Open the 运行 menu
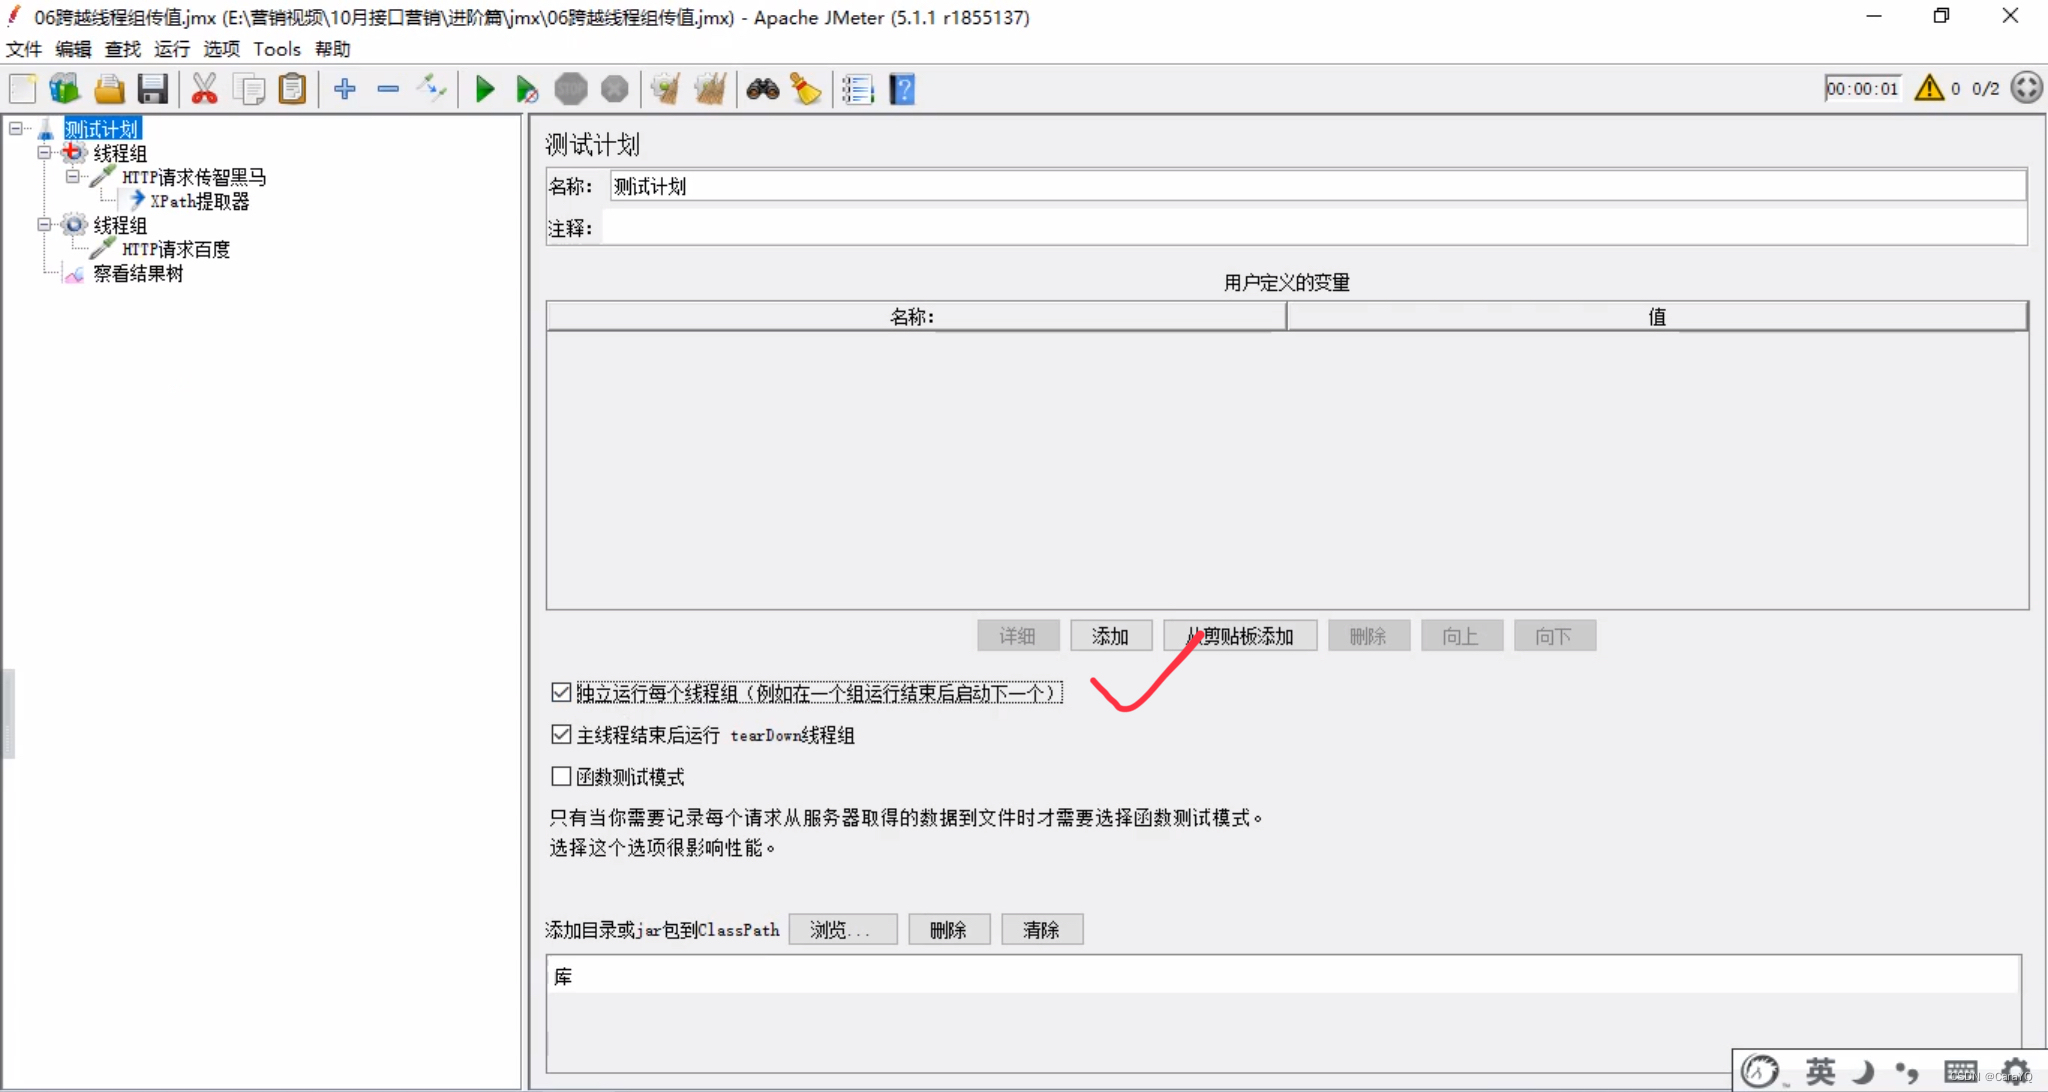The image size is (2048, 1092). [172, 49]
